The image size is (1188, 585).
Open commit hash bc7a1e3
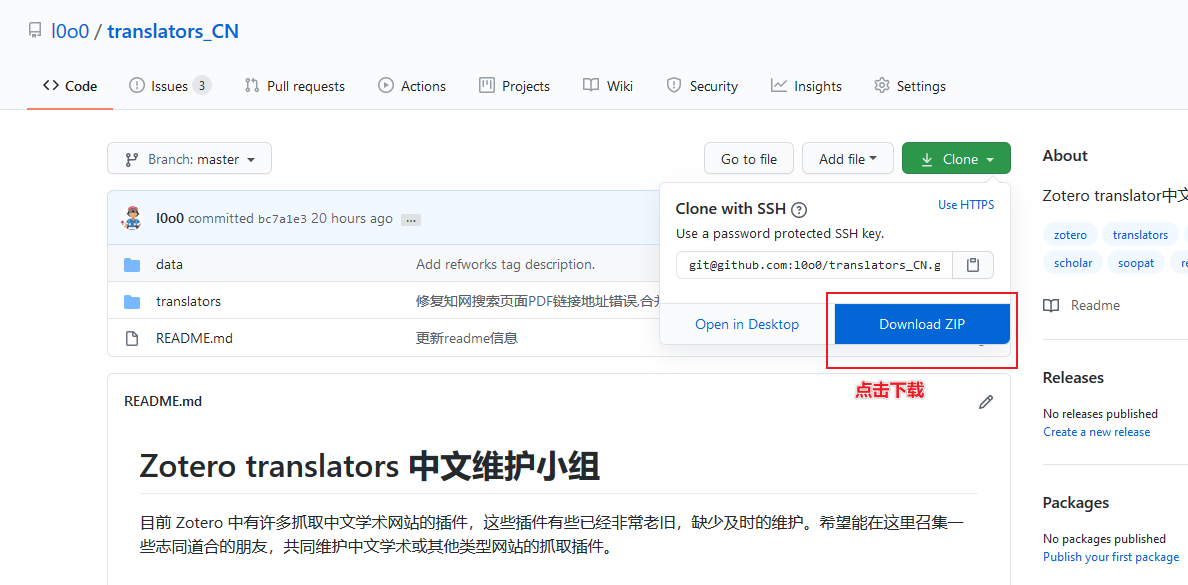coord(282,219)
